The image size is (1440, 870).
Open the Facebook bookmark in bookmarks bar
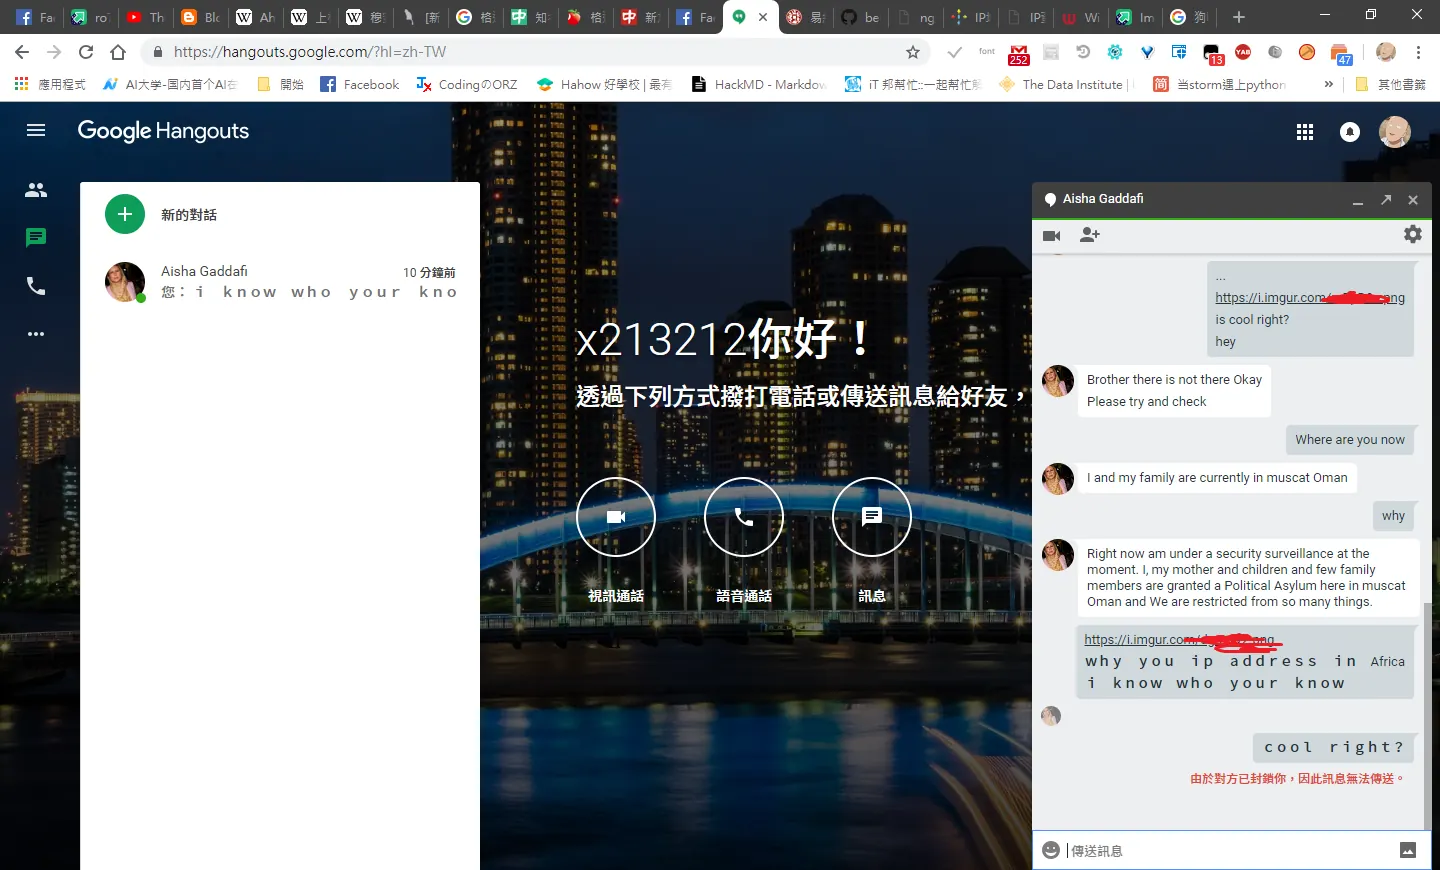tap(359, 84)
